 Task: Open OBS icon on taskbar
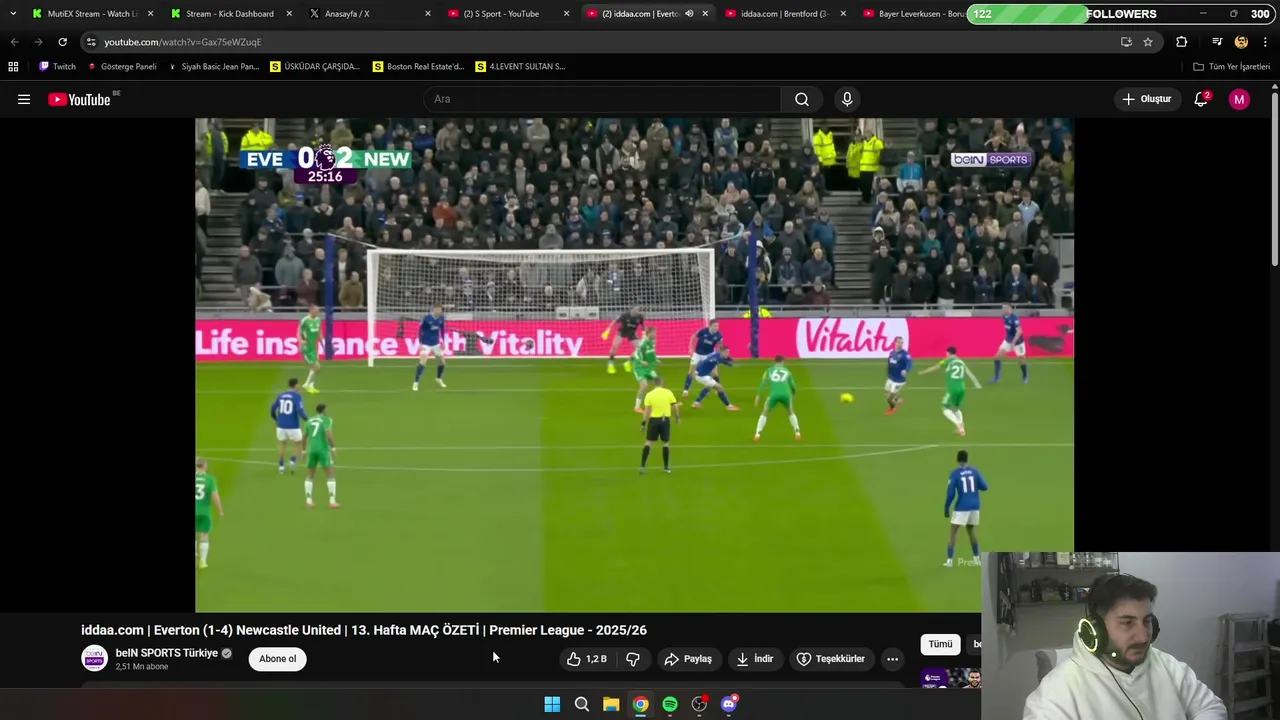point(699,704)
